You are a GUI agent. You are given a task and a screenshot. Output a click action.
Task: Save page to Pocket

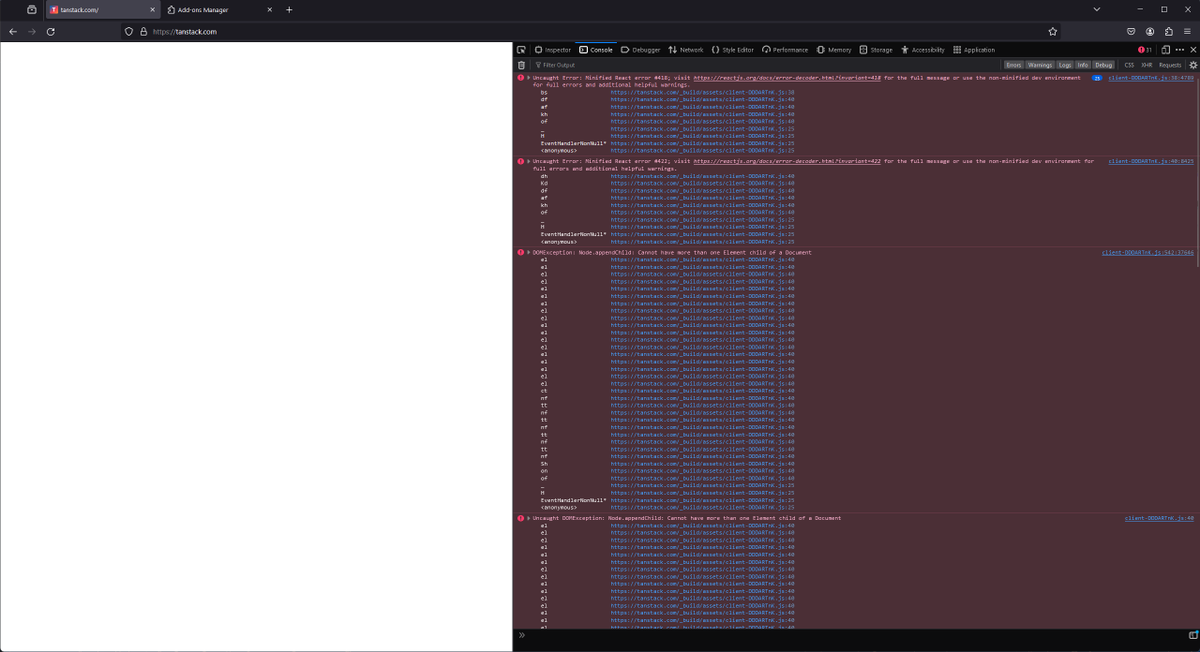(1132, 32)
